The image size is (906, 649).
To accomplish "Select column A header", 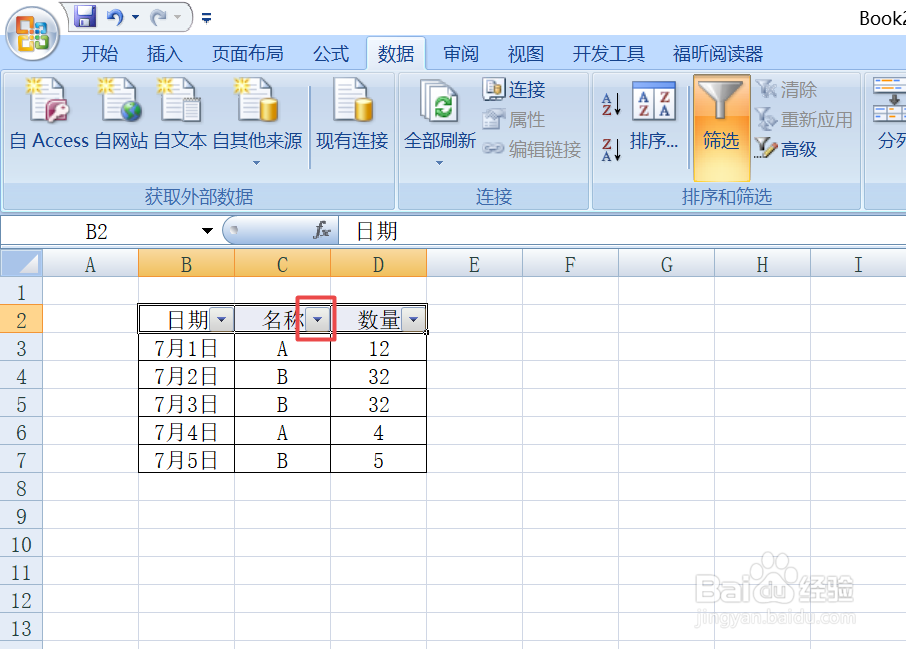I will pos(91,264).
